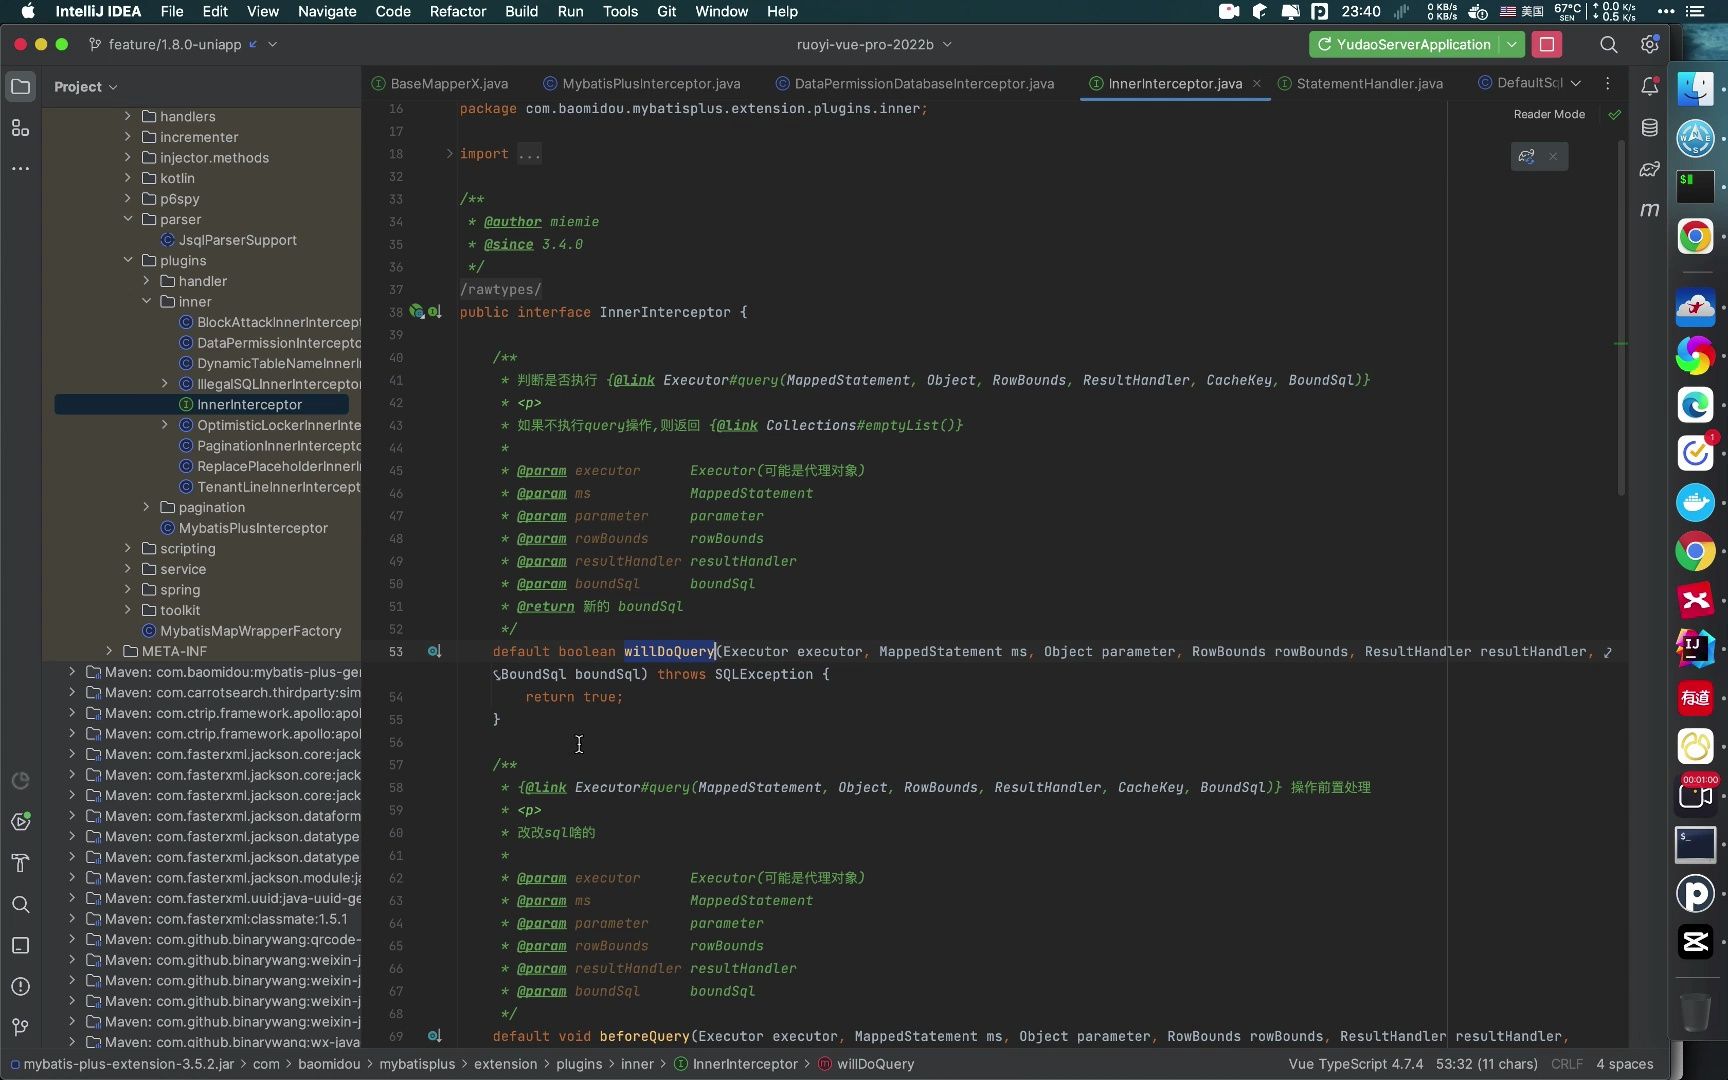Expand folded import block at line 18
The height and width of the screenshot is (1080, 1728).
pyautogui.click(x=449, y=154)
